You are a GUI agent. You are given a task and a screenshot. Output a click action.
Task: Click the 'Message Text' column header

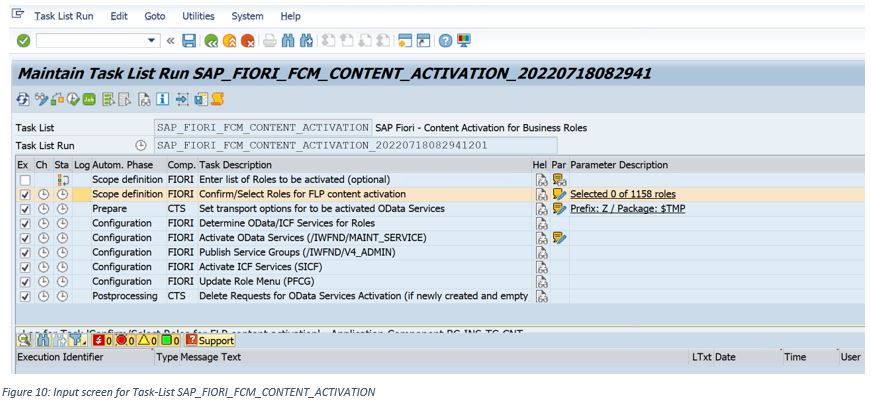coord(211,357)
